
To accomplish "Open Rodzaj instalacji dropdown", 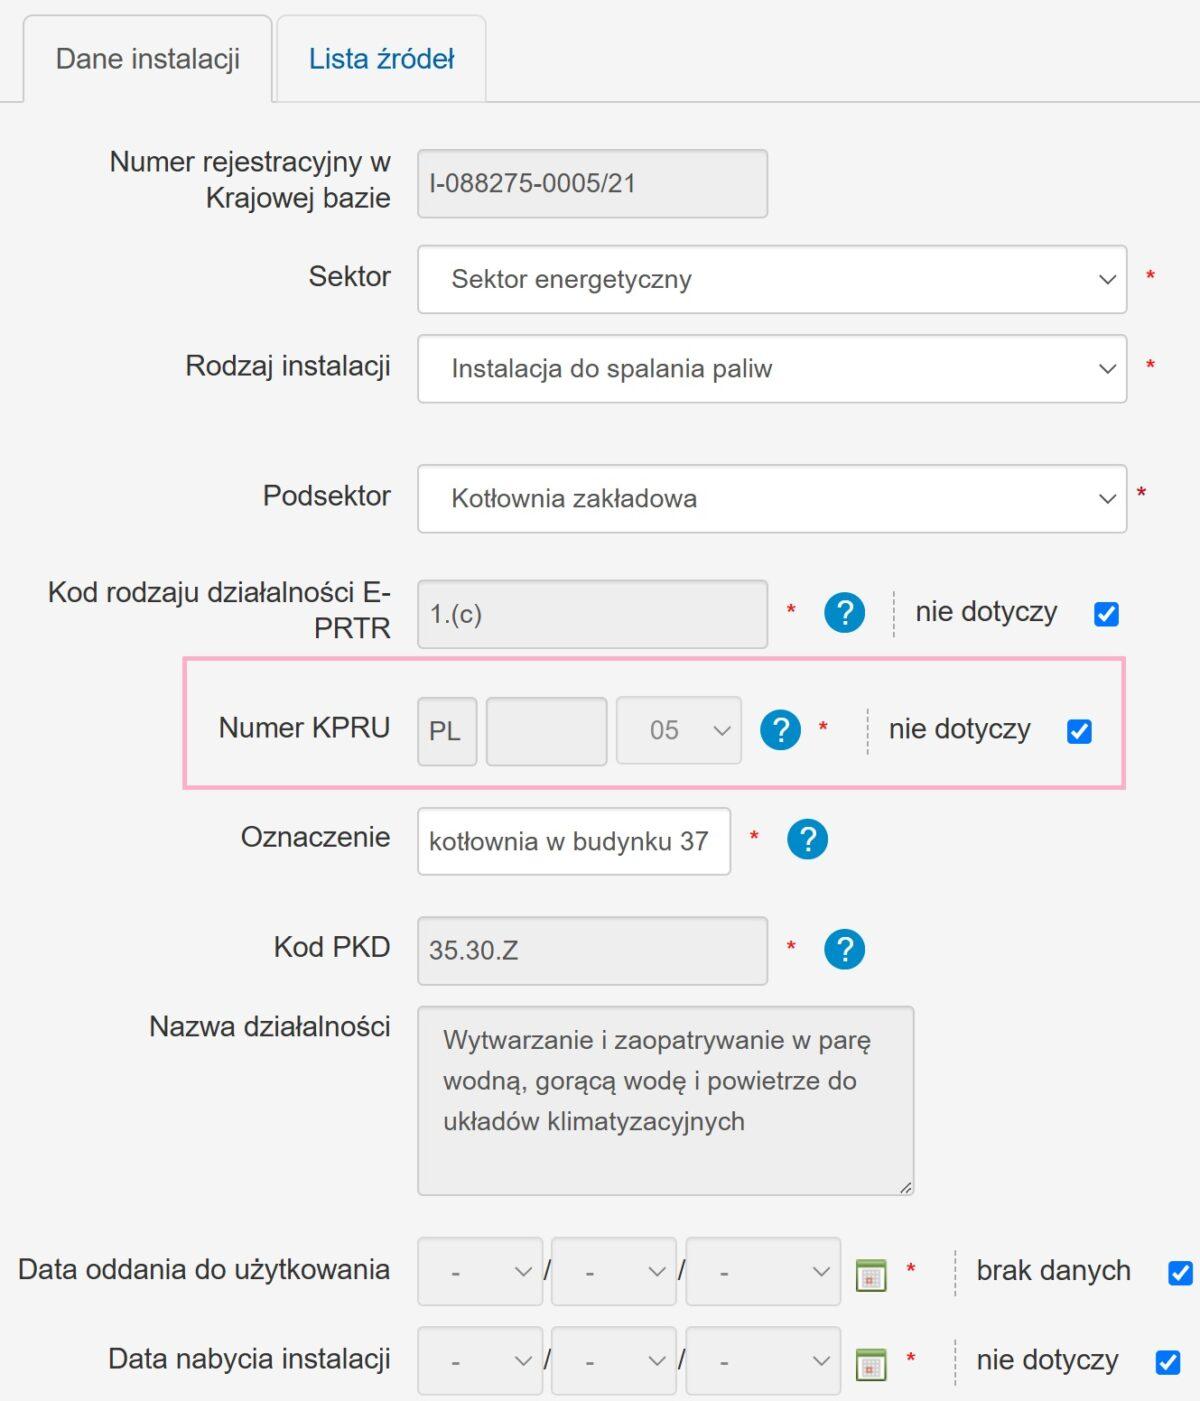I will click(x=772, y=369).
